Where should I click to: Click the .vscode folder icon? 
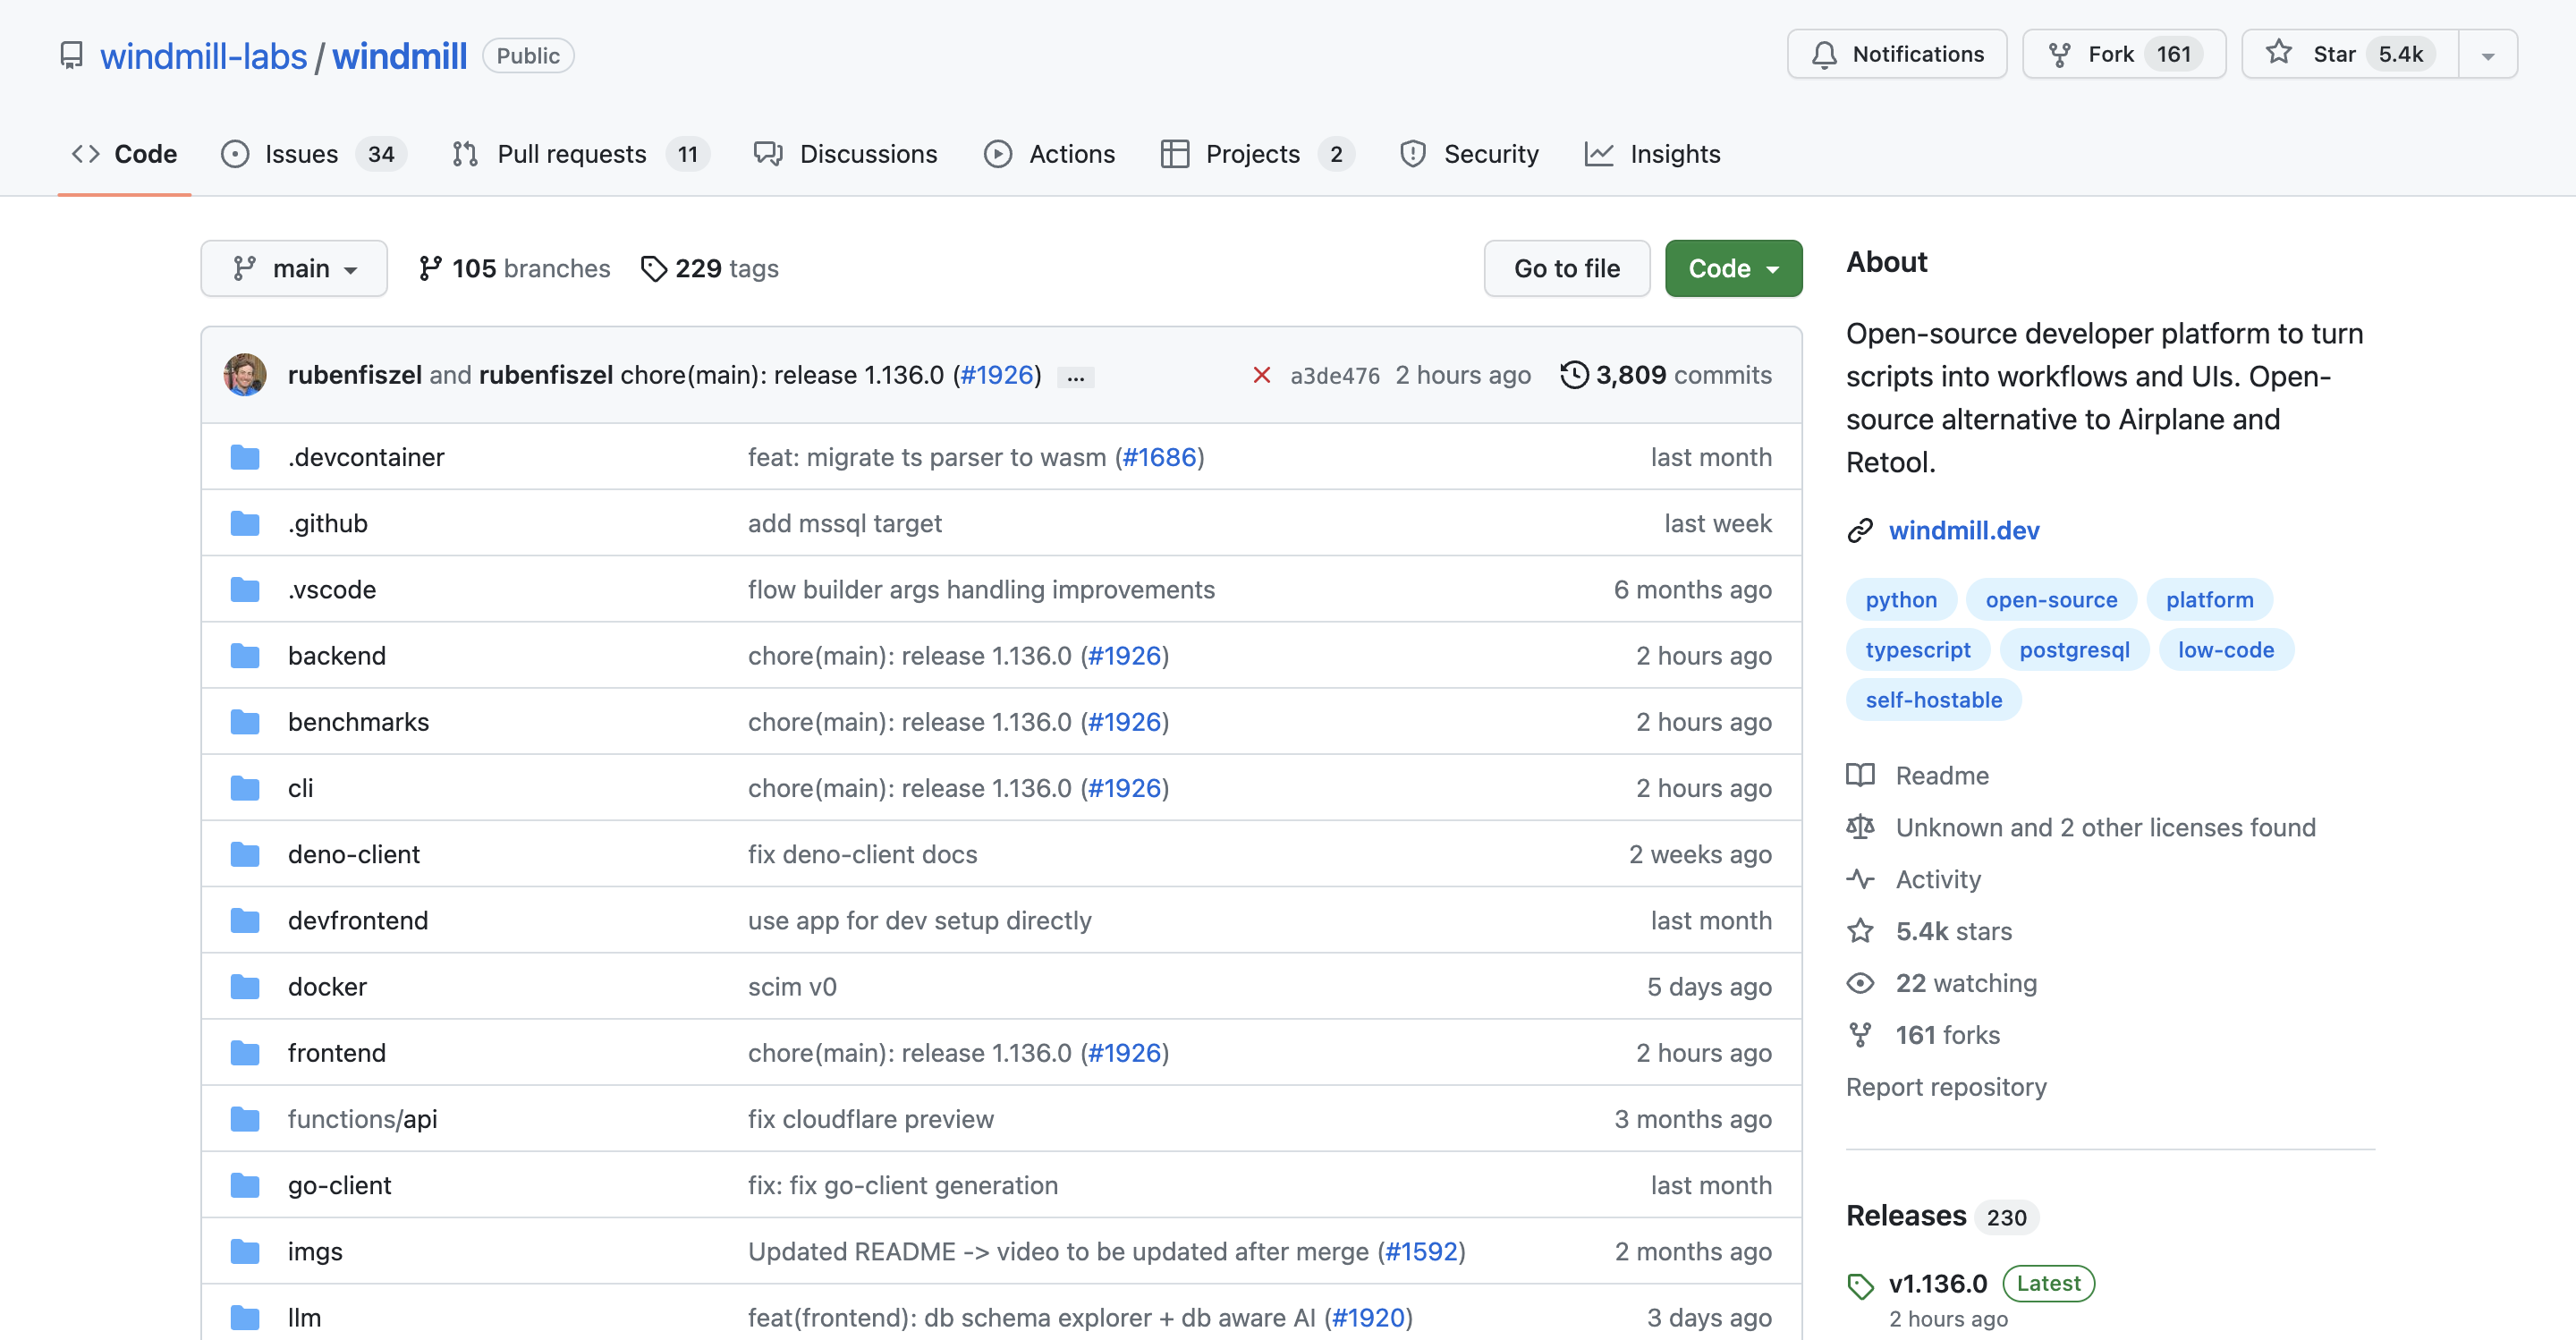tap(244, 589)
